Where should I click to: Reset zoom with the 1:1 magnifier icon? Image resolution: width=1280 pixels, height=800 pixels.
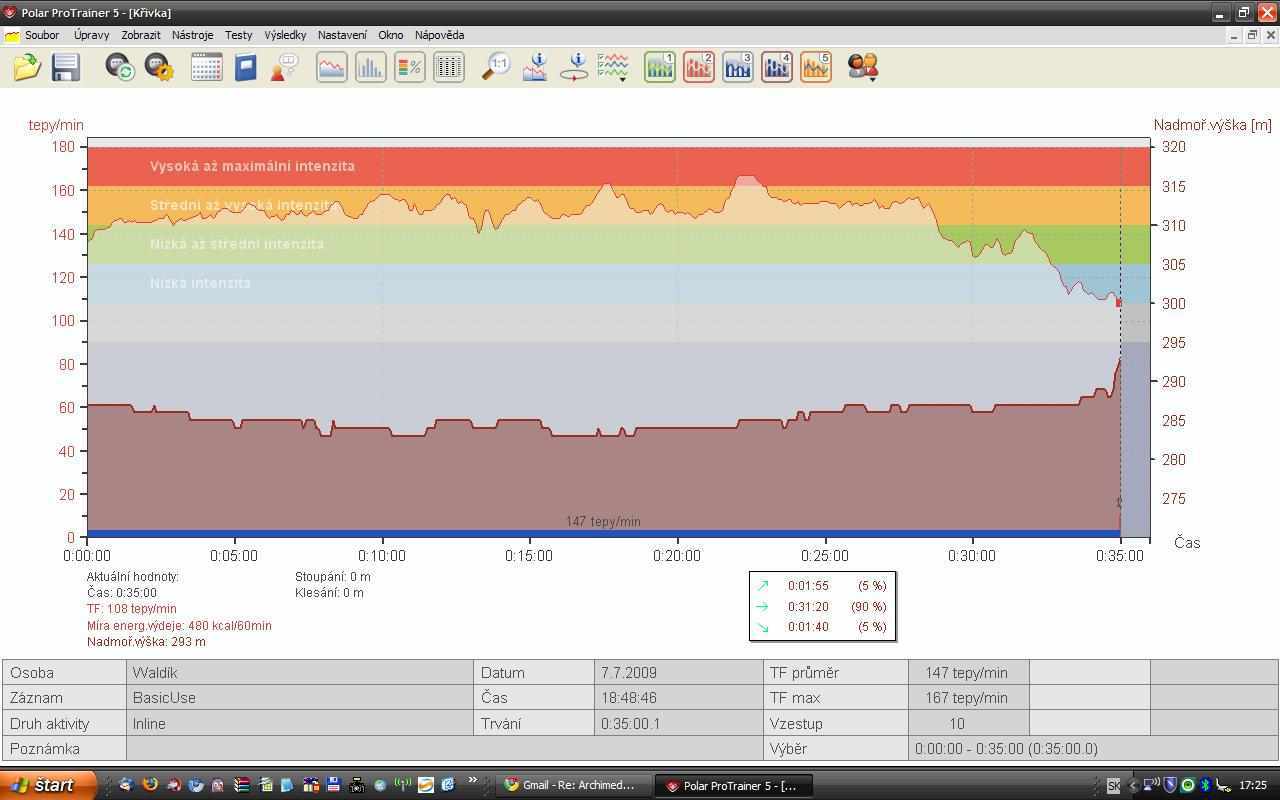(496, 67)
